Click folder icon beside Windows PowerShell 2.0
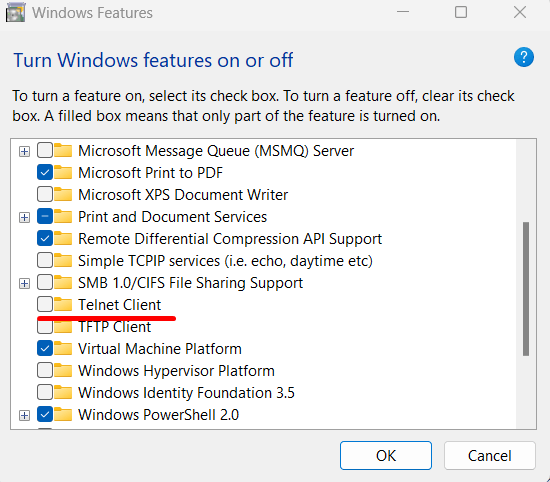The width and height of the screenshot is (550, 482). 63,414
